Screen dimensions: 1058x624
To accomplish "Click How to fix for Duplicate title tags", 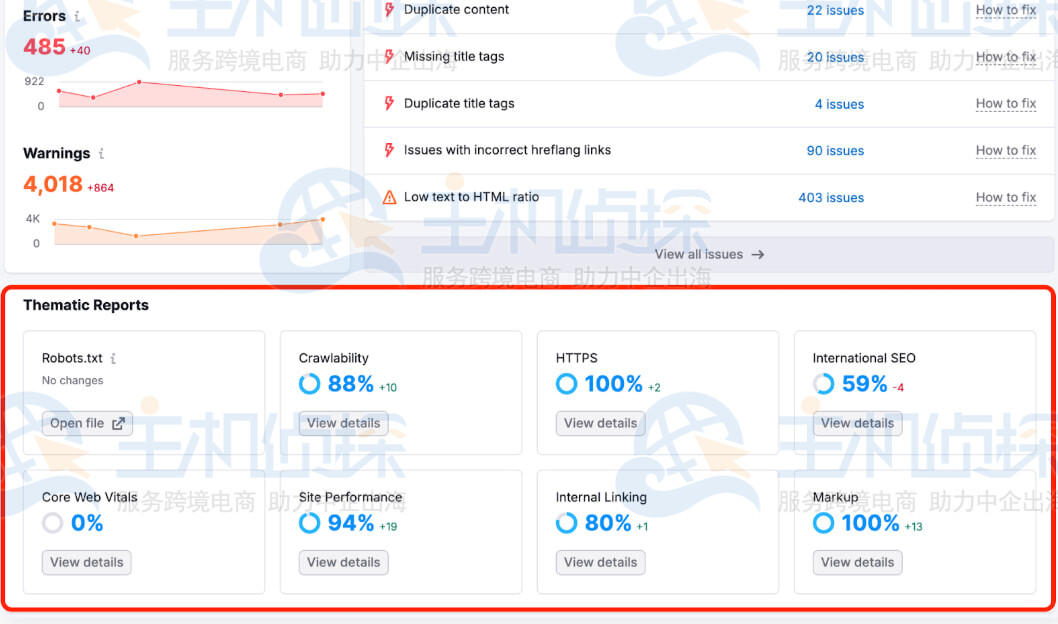I will point(1005,104).
